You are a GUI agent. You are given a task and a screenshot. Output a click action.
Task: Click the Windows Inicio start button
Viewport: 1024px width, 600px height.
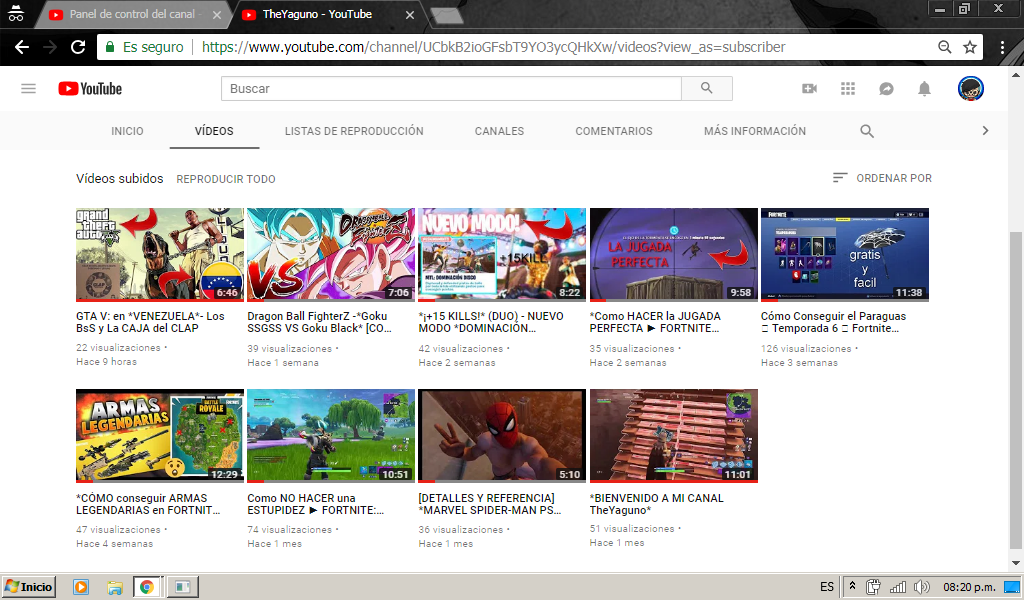29,586
